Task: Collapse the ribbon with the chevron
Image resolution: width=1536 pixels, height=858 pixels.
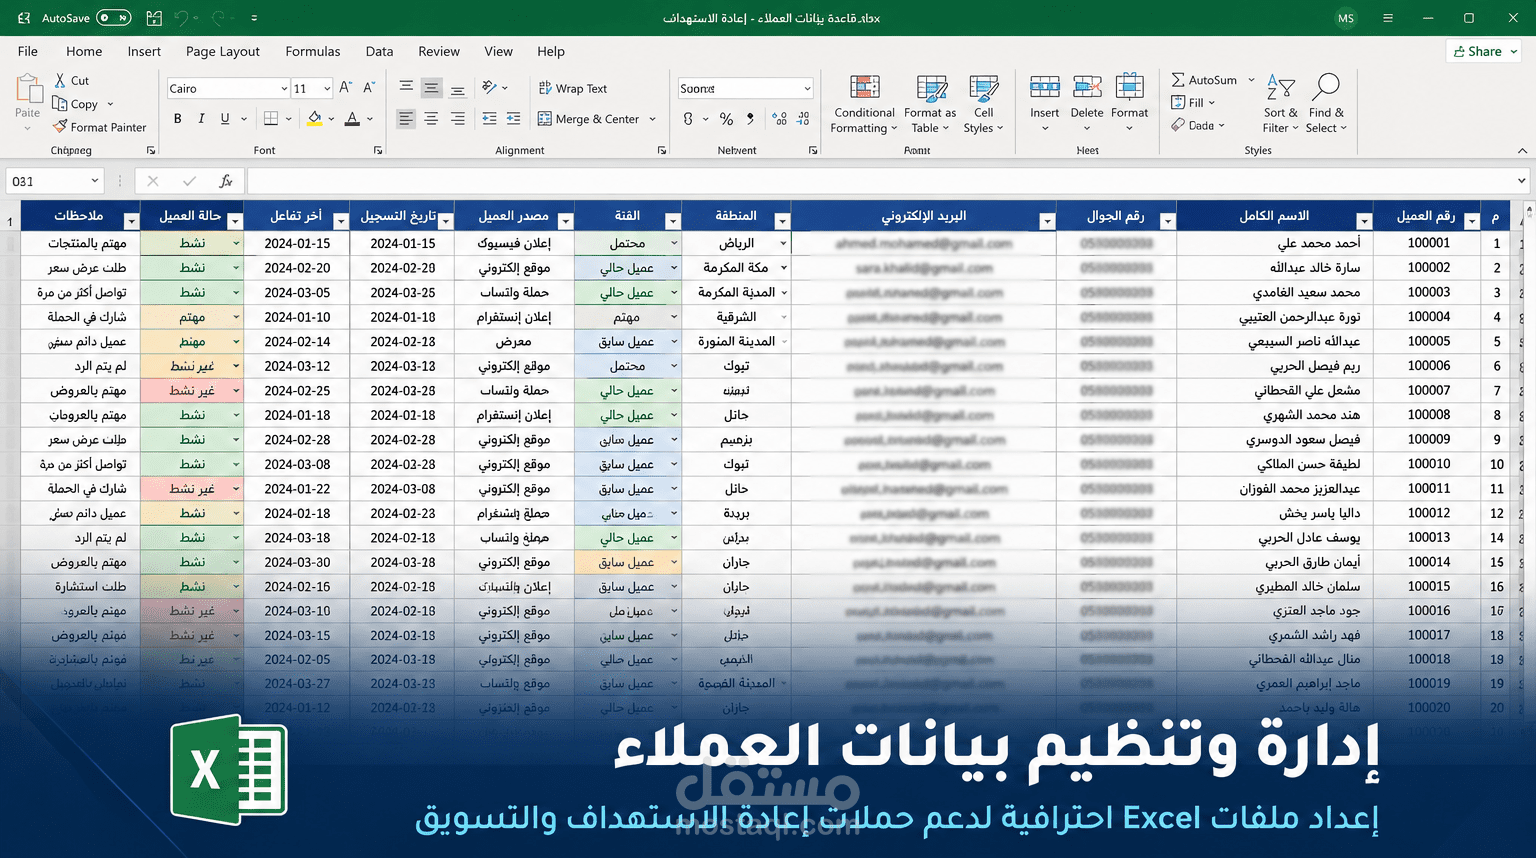Action: coord(1522,151)
